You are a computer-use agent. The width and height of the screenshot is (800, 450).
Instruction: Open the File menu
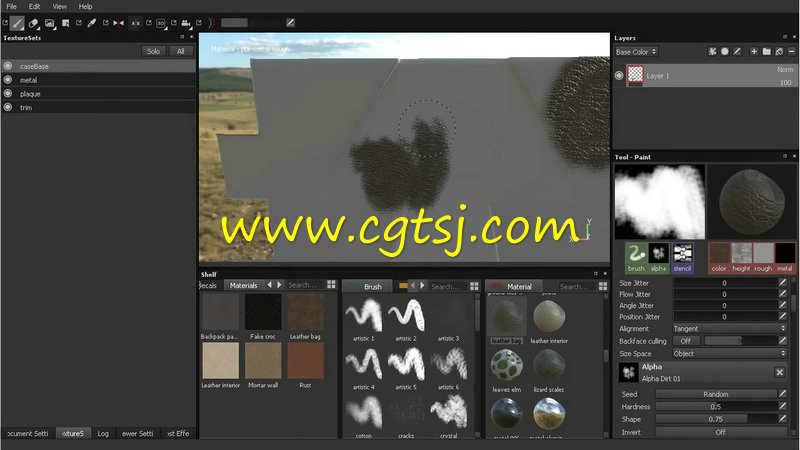click(x=11, y=6)
